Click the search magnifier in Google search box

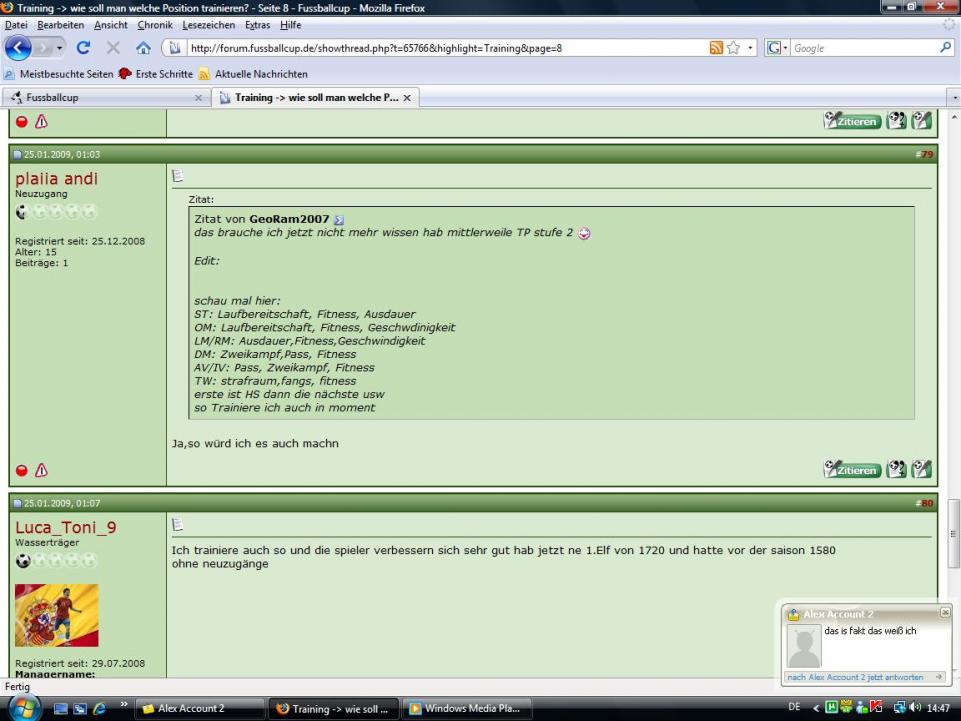click(946, 48)
